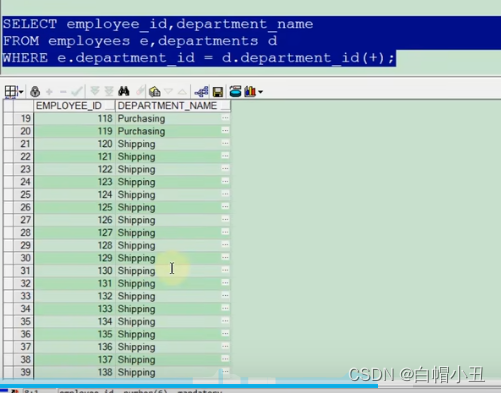Click employee ID cell 123
Screen dimensions: 501x393
tap(74, 182)
